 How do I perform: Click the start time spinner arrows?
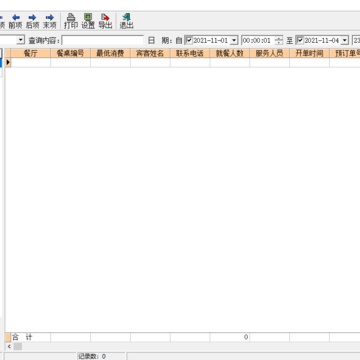click(278, 41)
